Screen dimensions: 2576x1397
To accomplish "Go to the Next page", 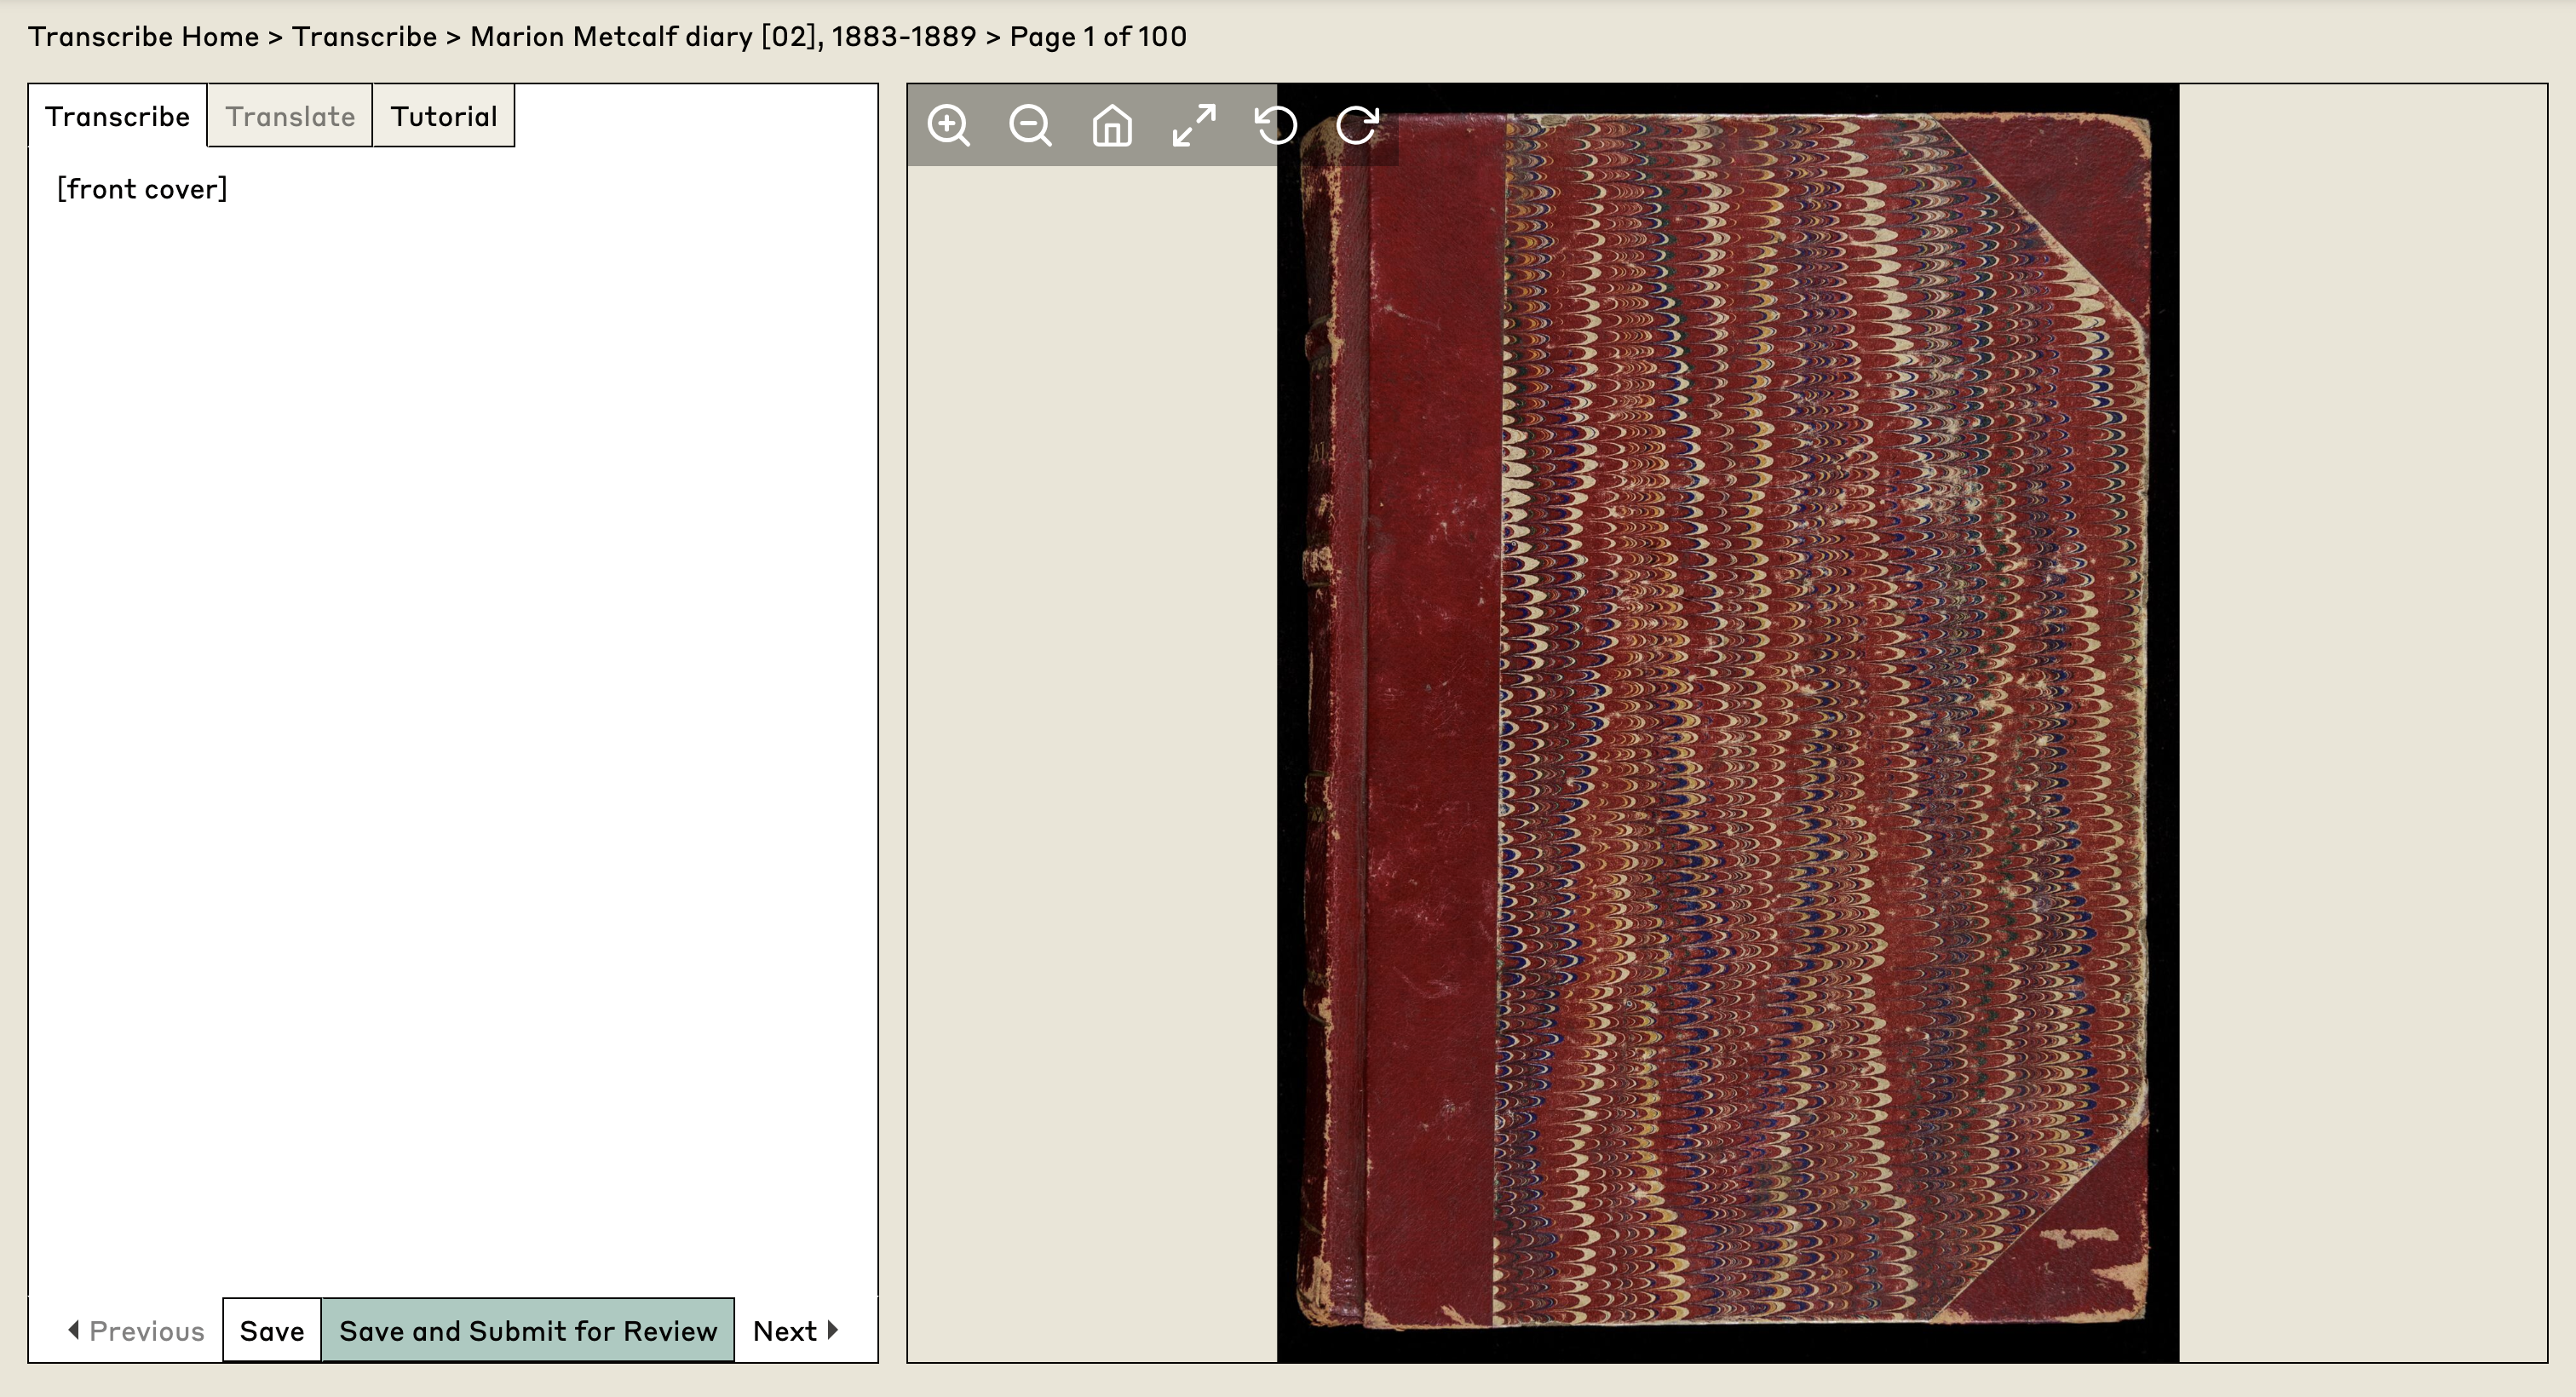I will point(795,1331).
